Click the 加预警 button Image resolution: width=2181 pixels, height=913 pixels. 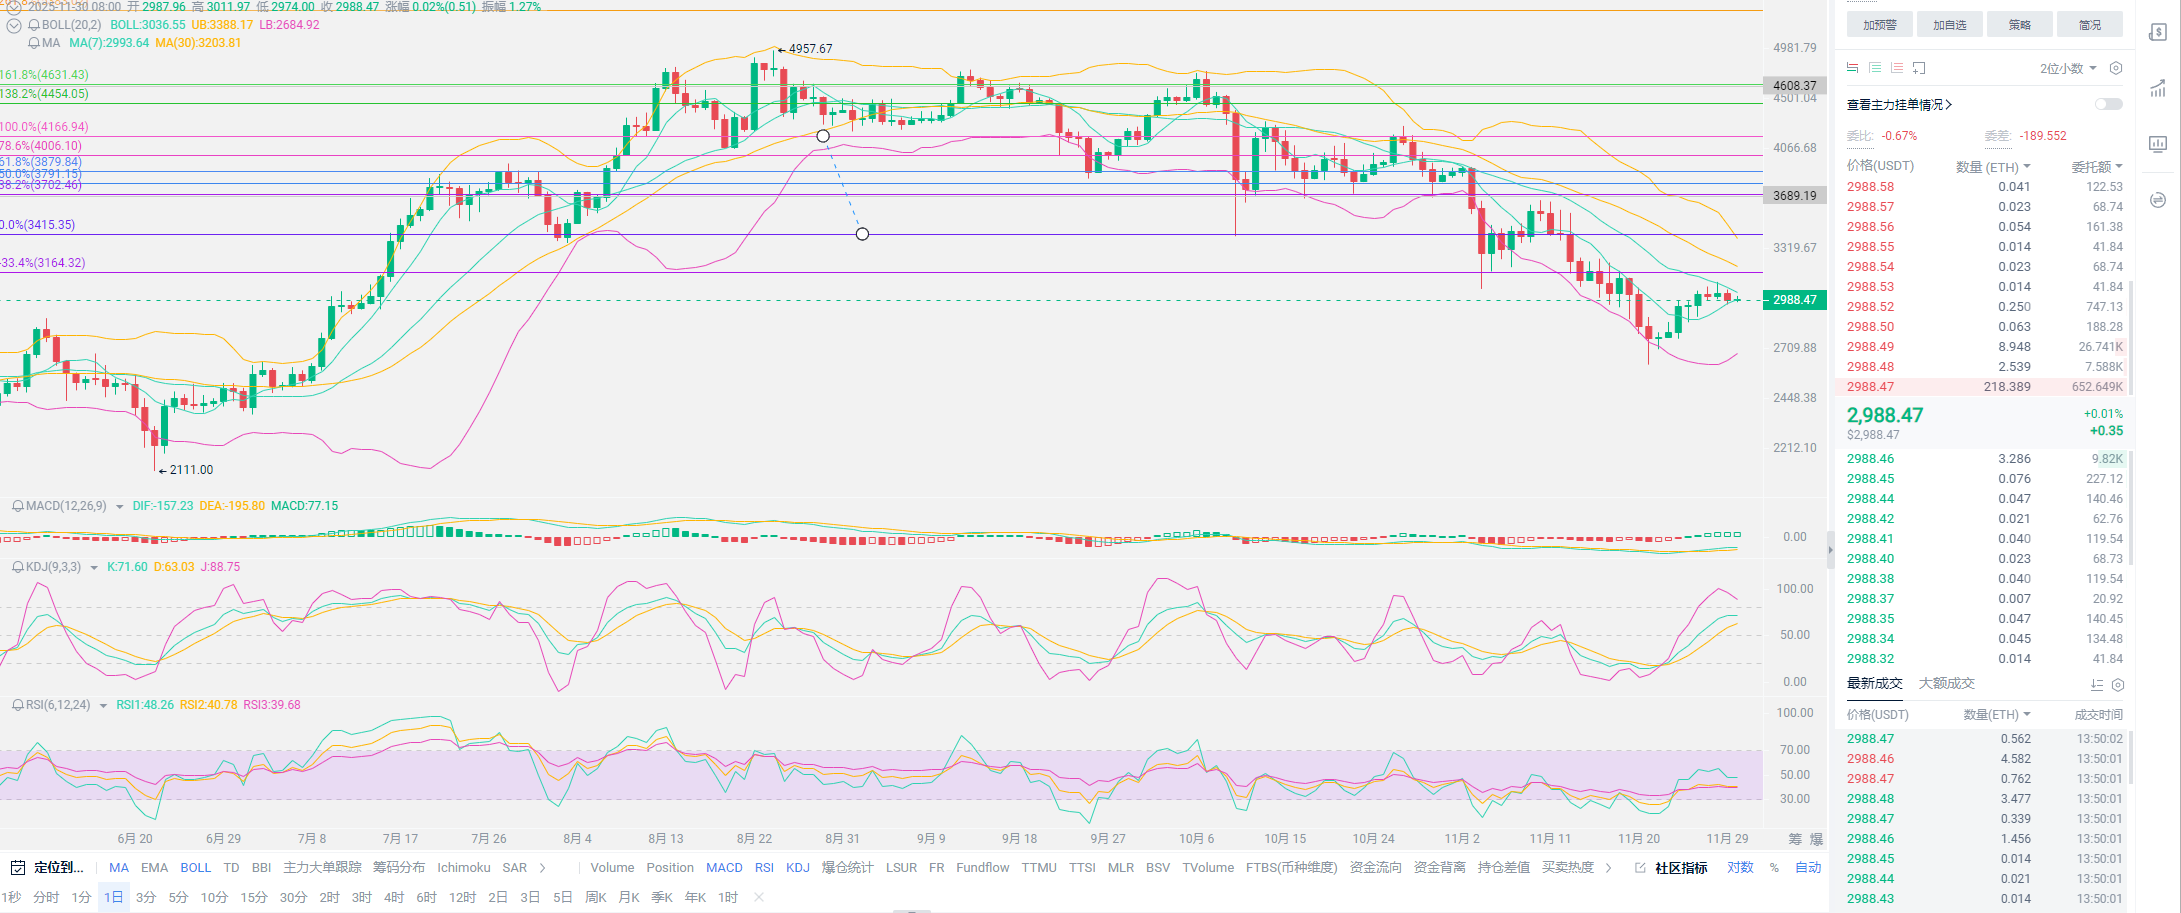pos(1879,25)
